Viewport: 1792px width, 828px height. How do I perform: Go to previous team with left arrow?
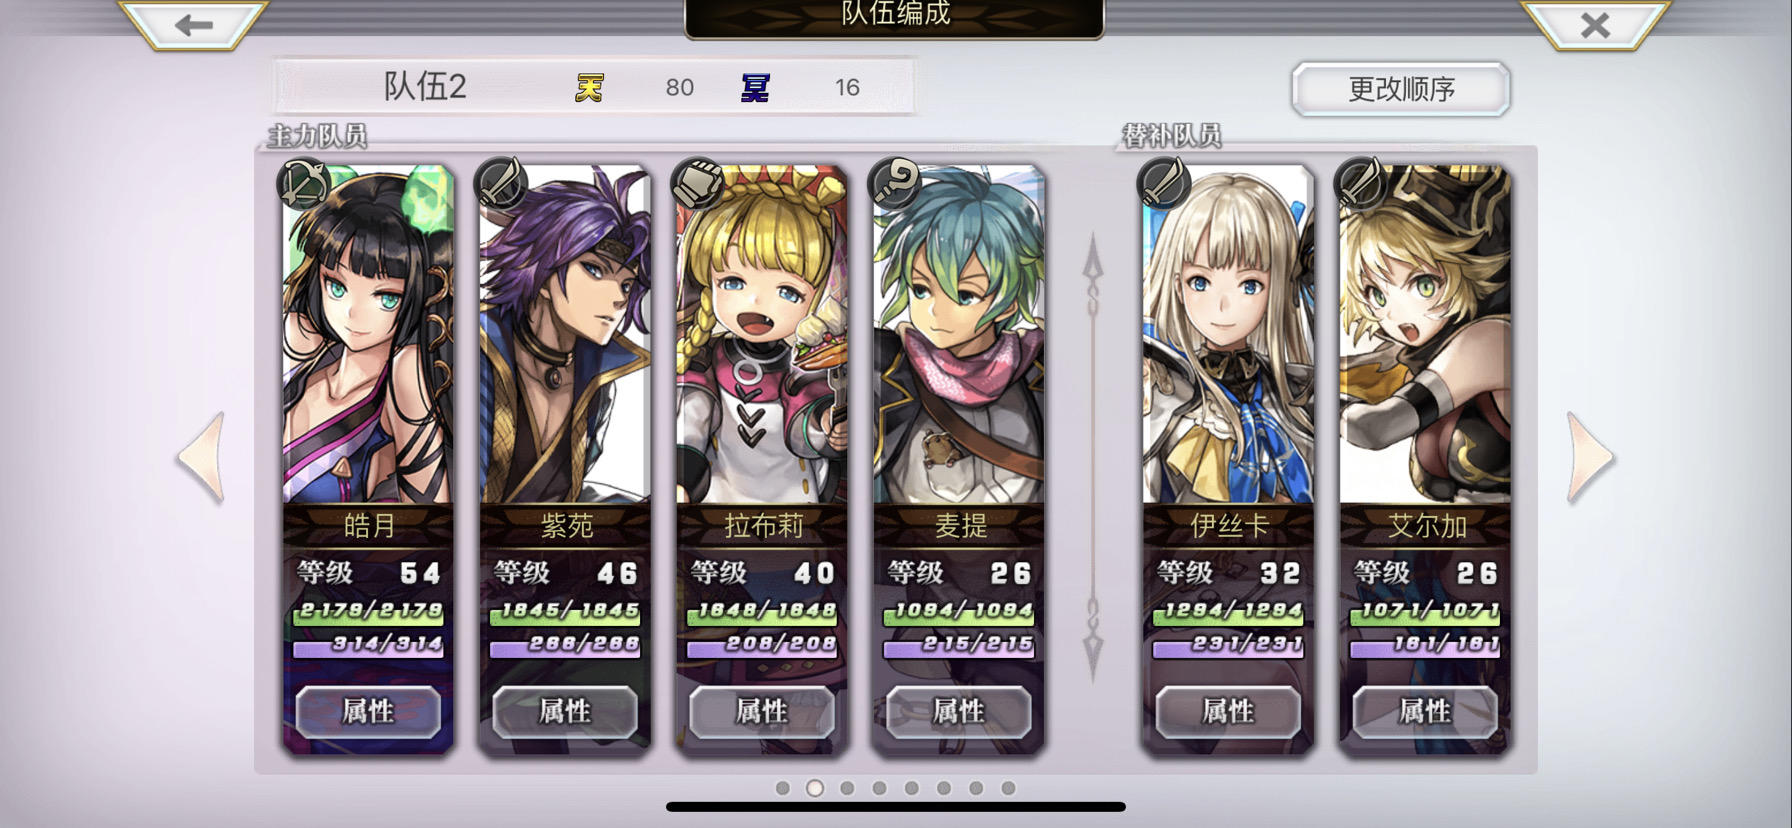tap(201, 457)
